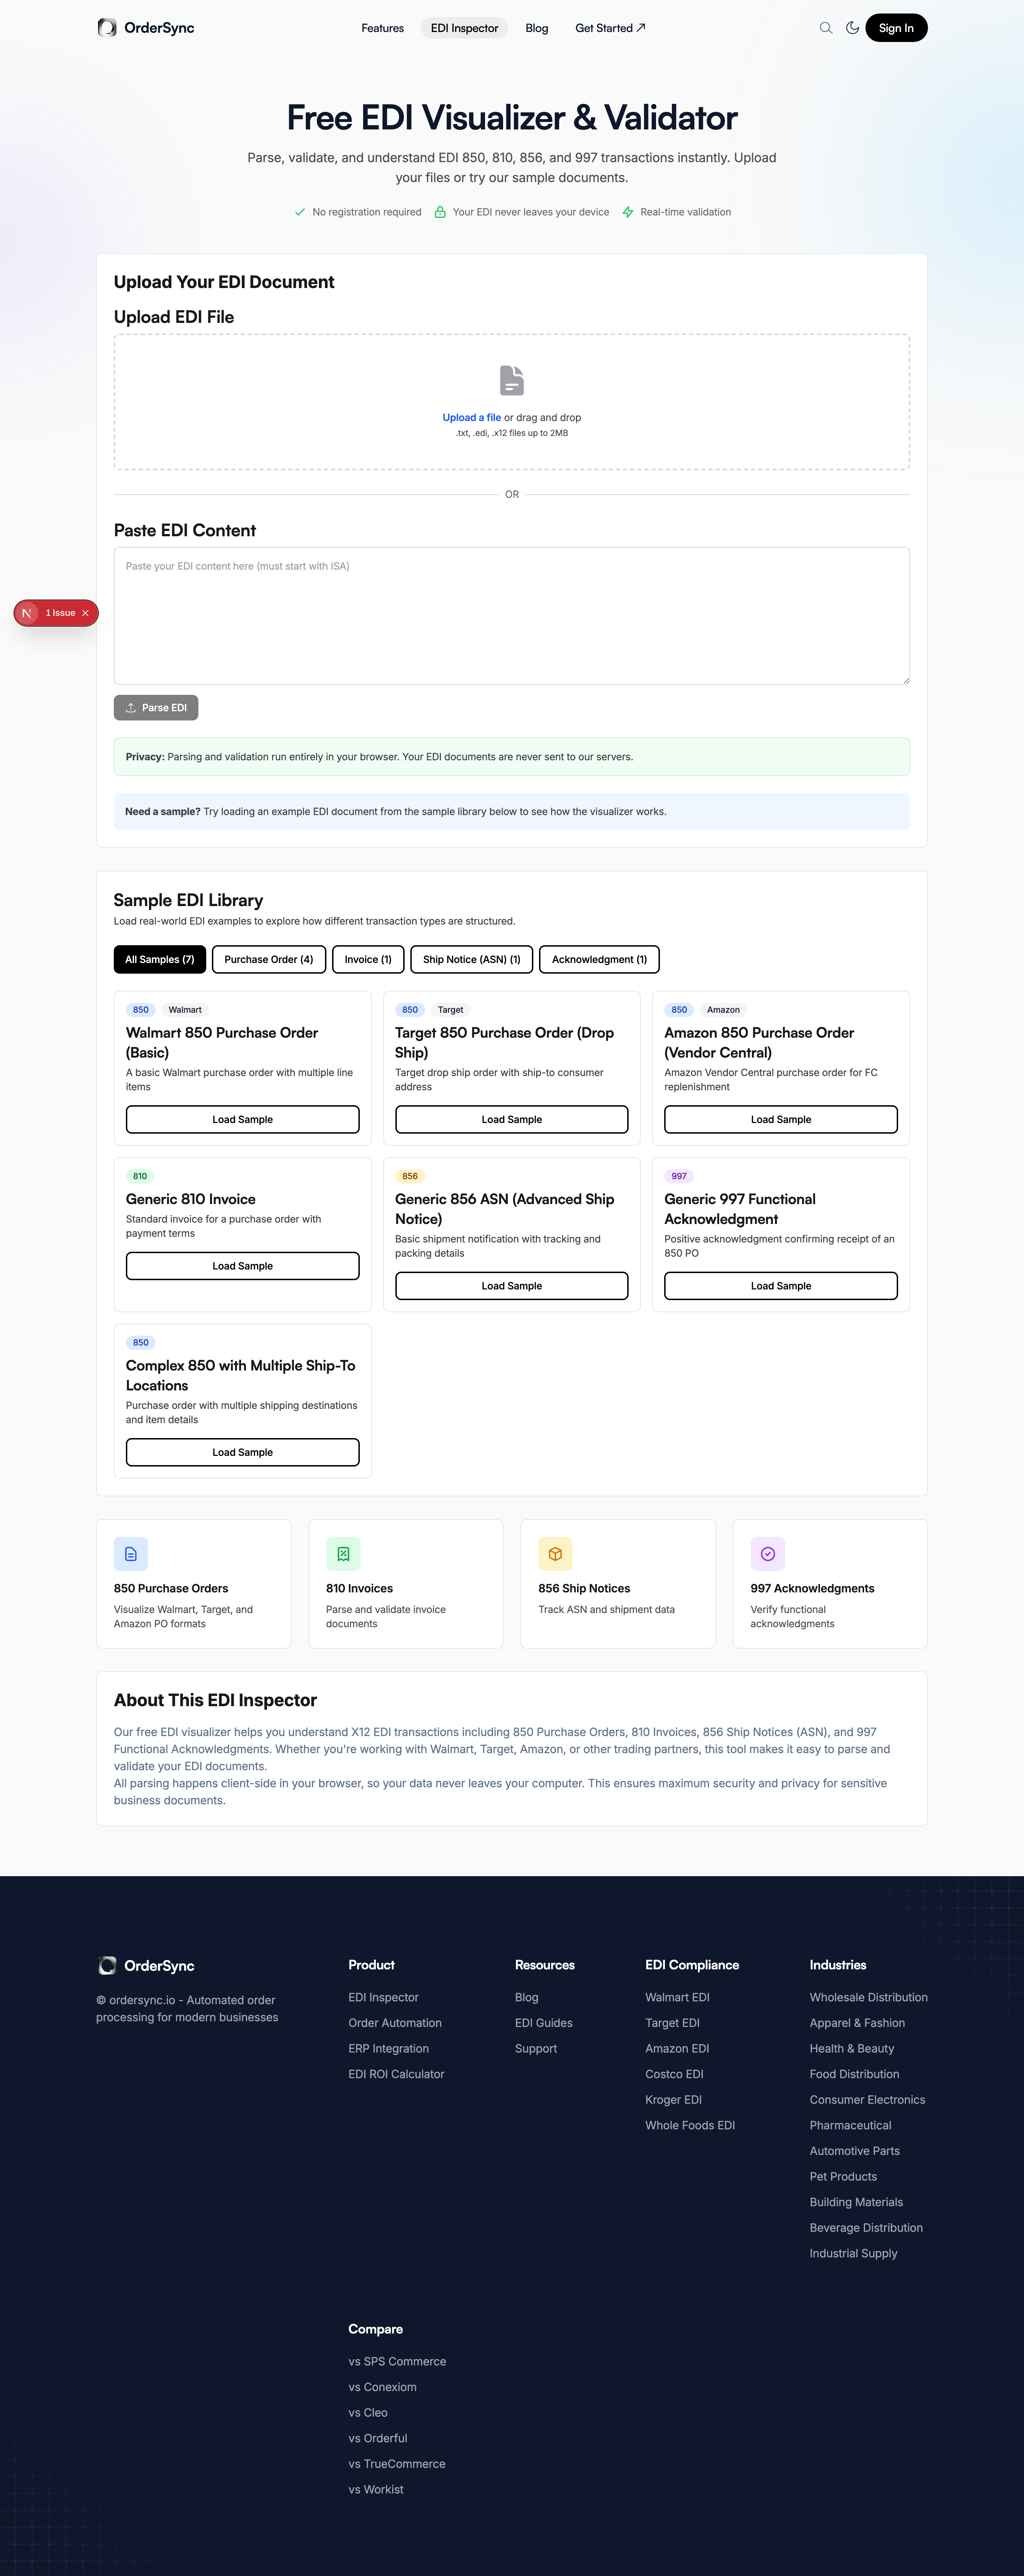Viewport: 1024px width, 2576px height.
Task: Open footer Health & Beauty link
Action: click(852, 2049)
